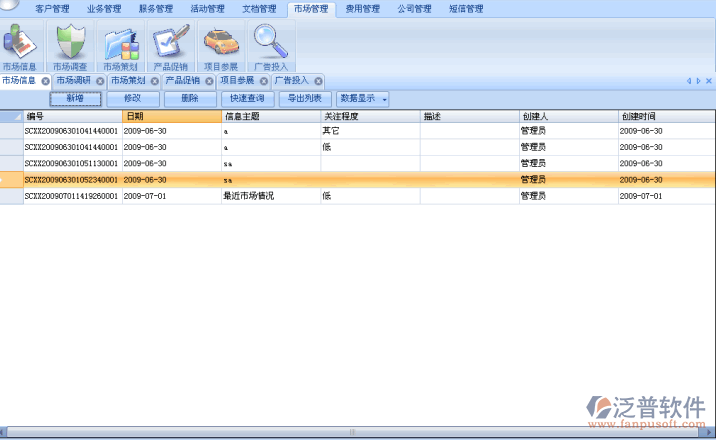Click the 删除 button

[189, 99]
